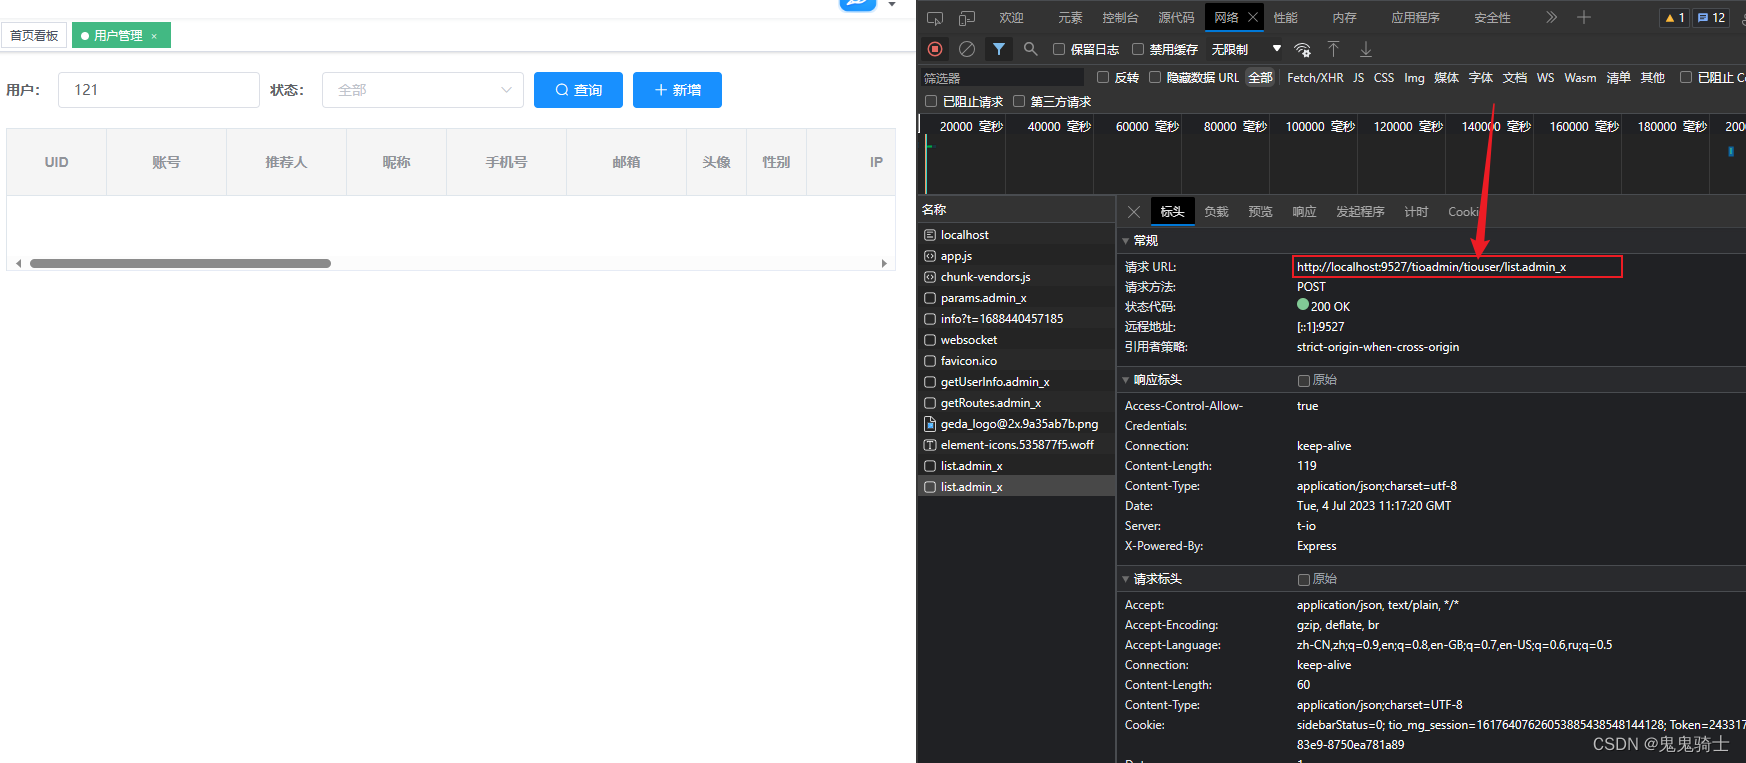This screenshot has width=1746, height=763.
Task: Switch to 控制台 DevTools tab
Action: pyautogui.click(x=1120, y=18)
